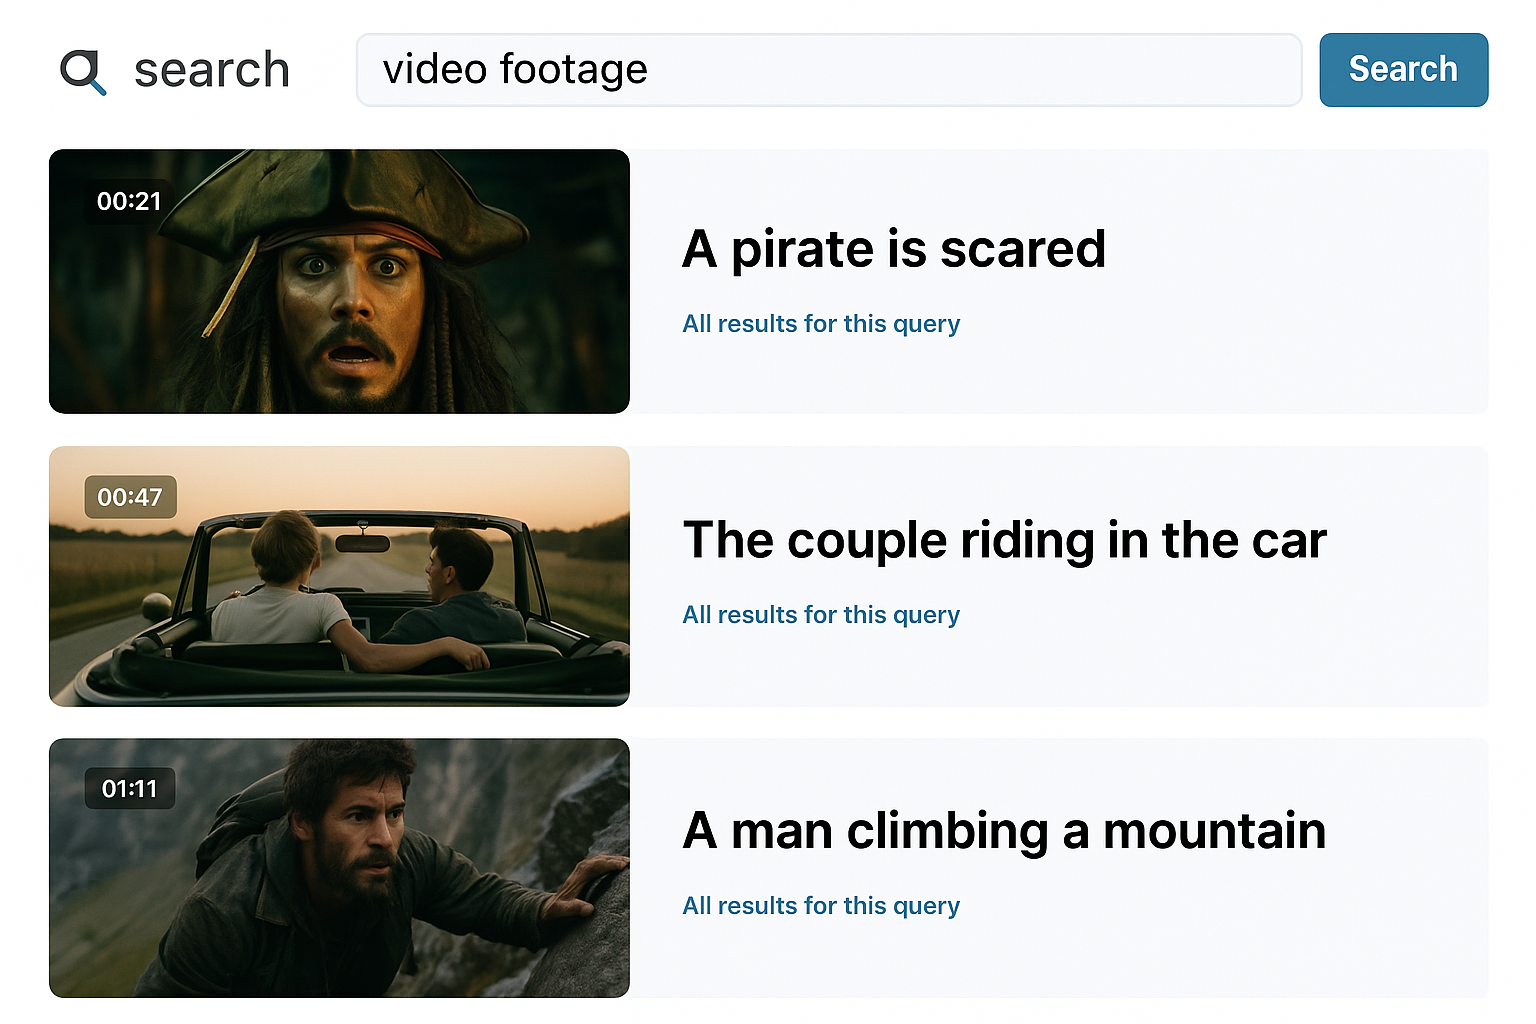This screenshot has width=1536, height=1024.
Task: Click the 00:21 duration badge on pirate video
Action: (130, 201)
